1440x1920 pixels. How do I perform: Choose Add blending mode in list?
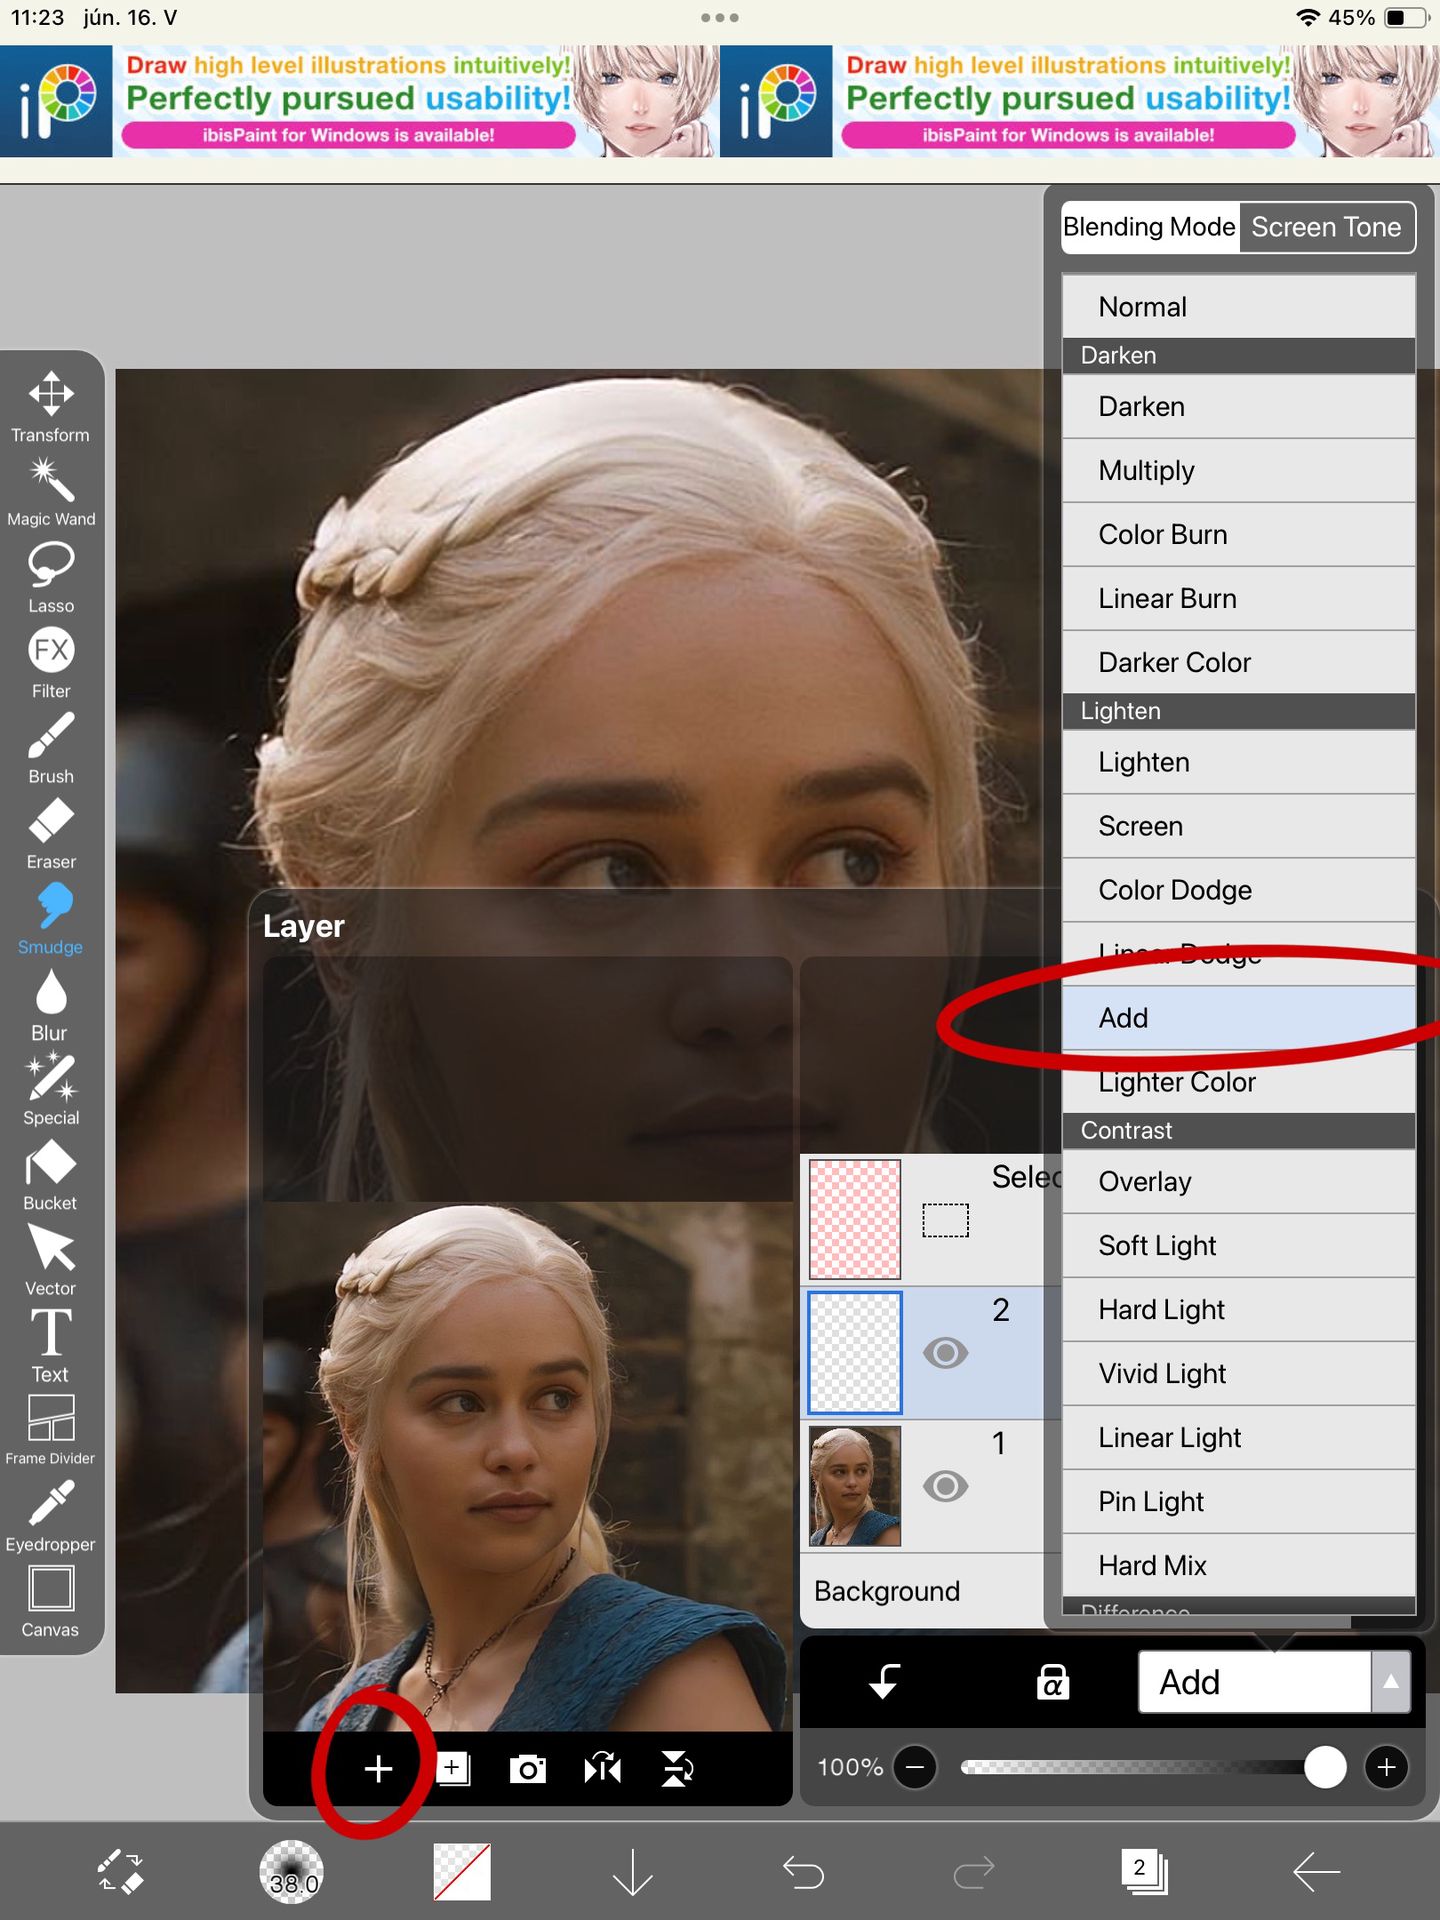click(1238, 1018)
